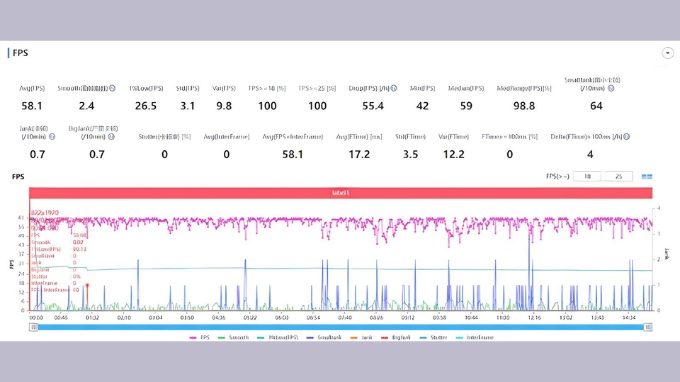Click the blue time range bar
The width and height of the screenshot is (680, 382).
pos(341,327)
